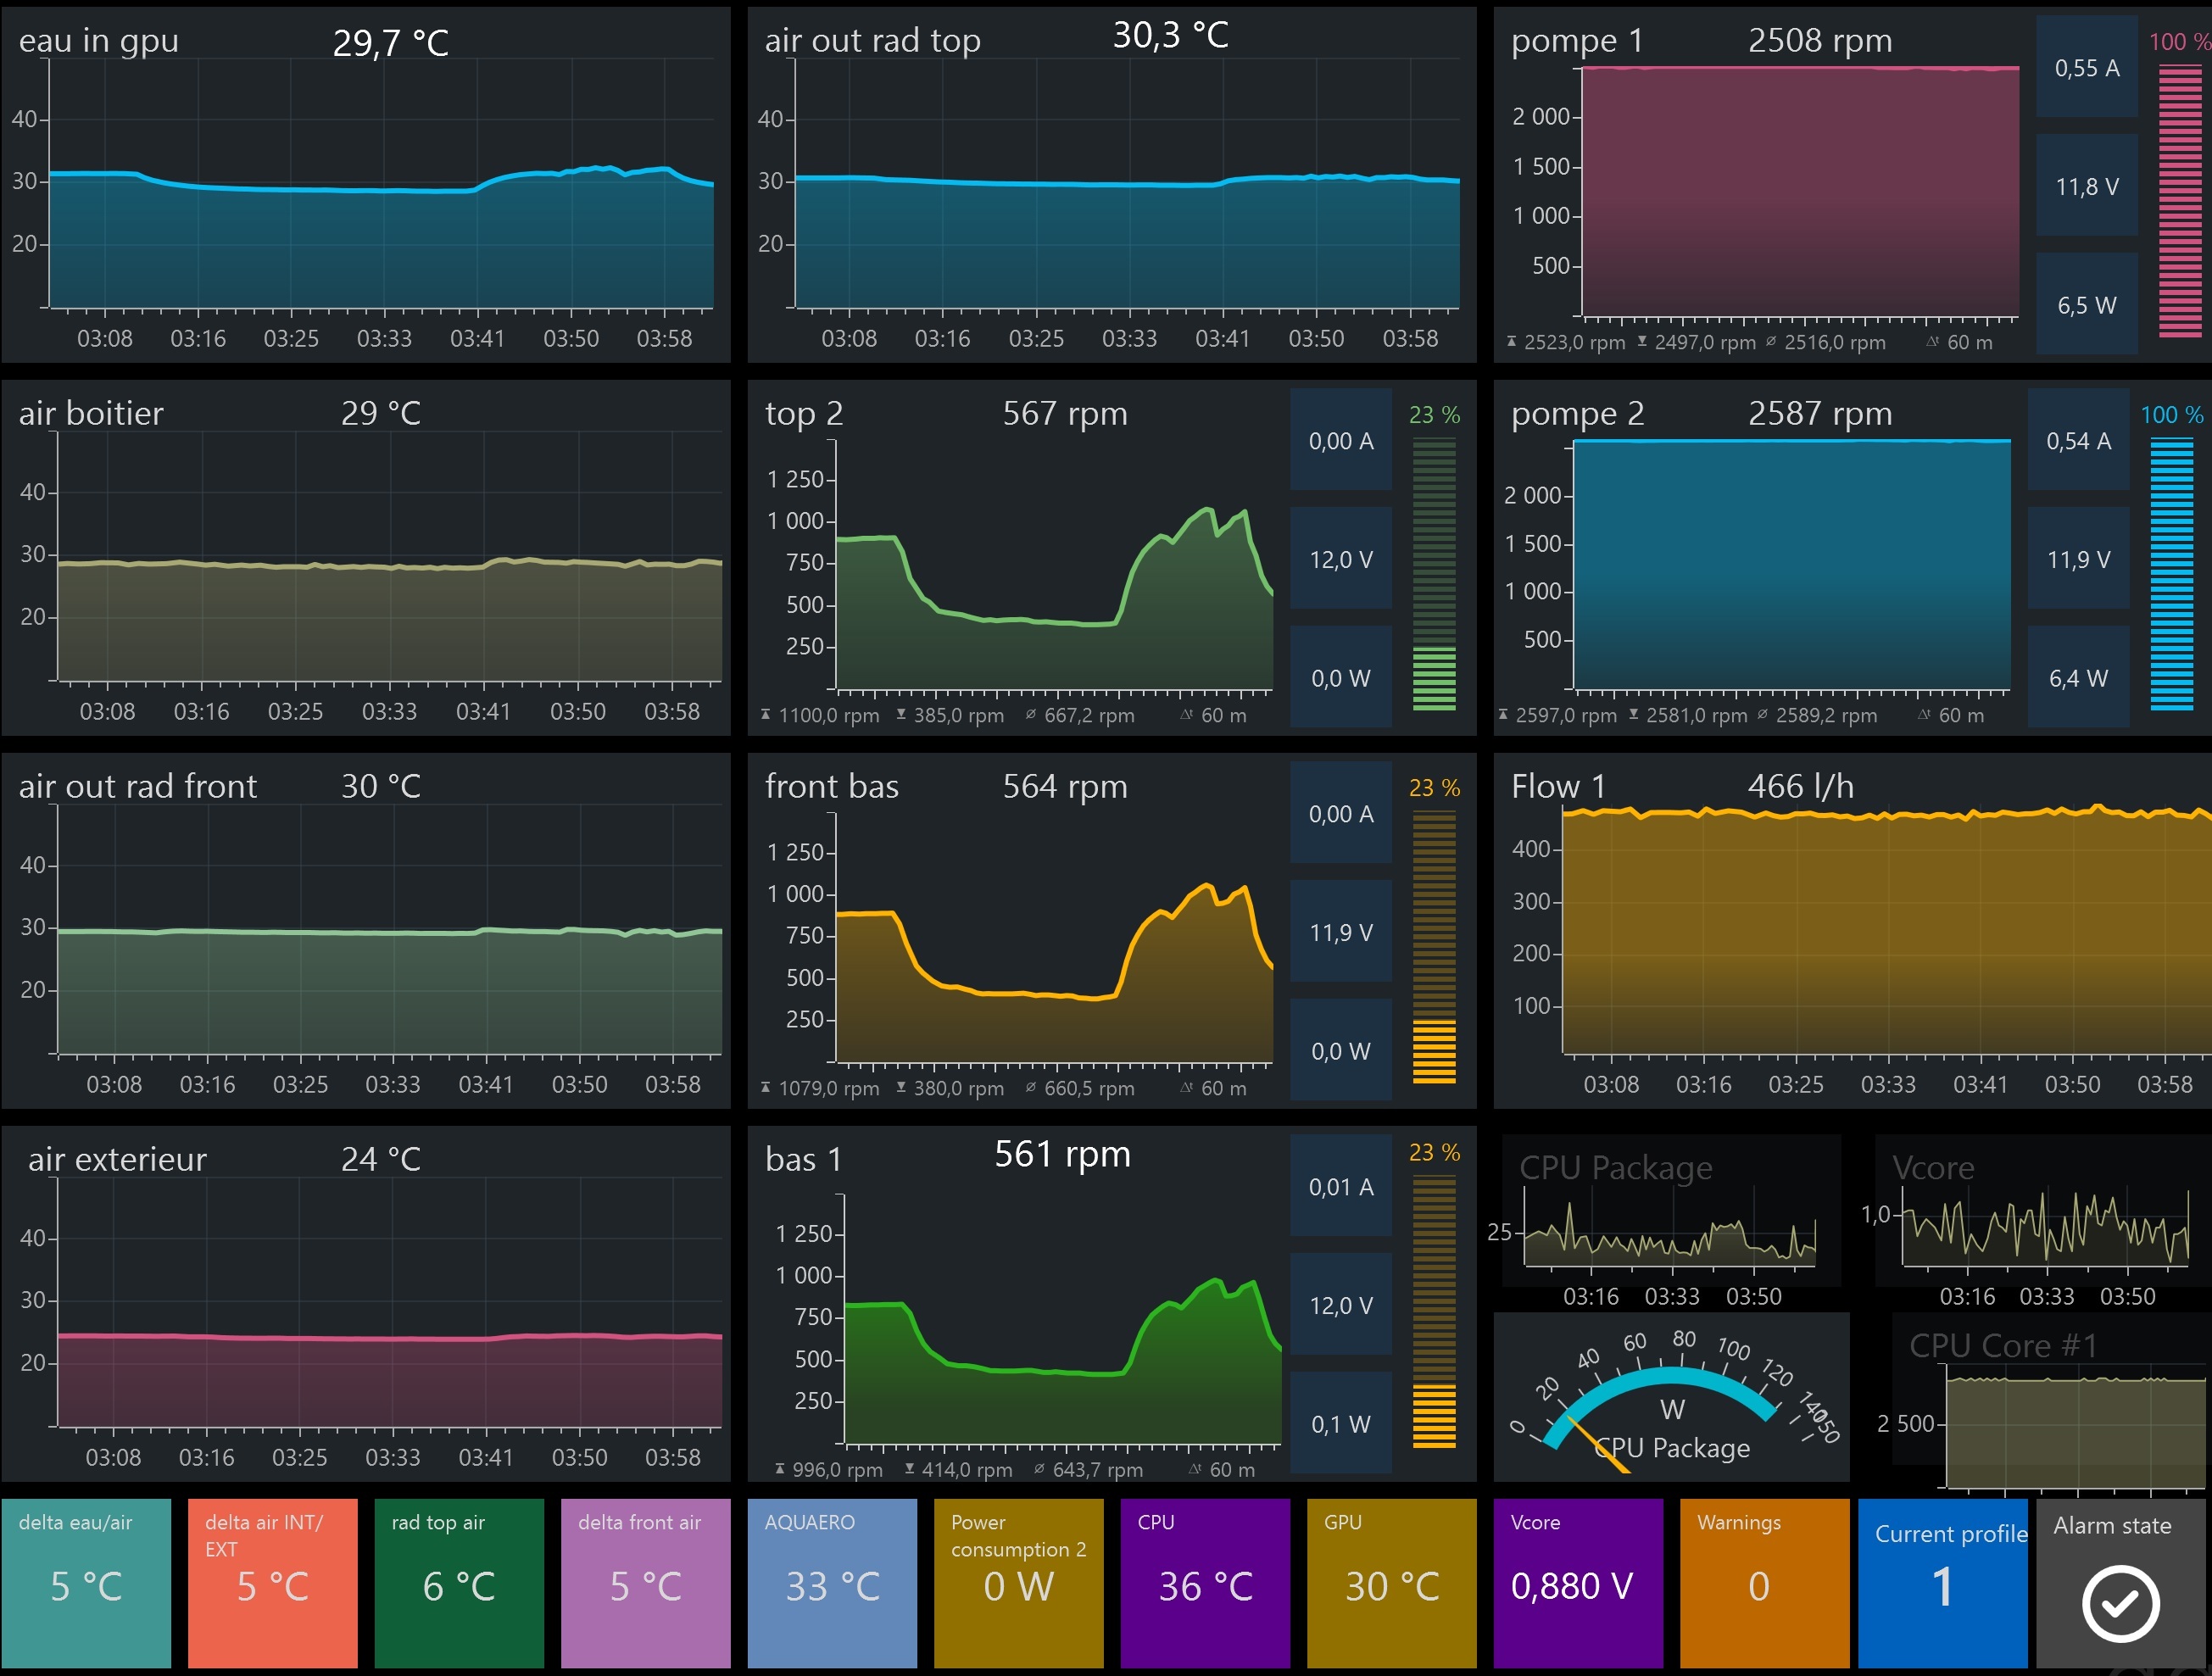2212x1676 pixels.
Task: Open the Warnings tile showing 0
Action: pyautogui.click(x=1764, y=1582)
